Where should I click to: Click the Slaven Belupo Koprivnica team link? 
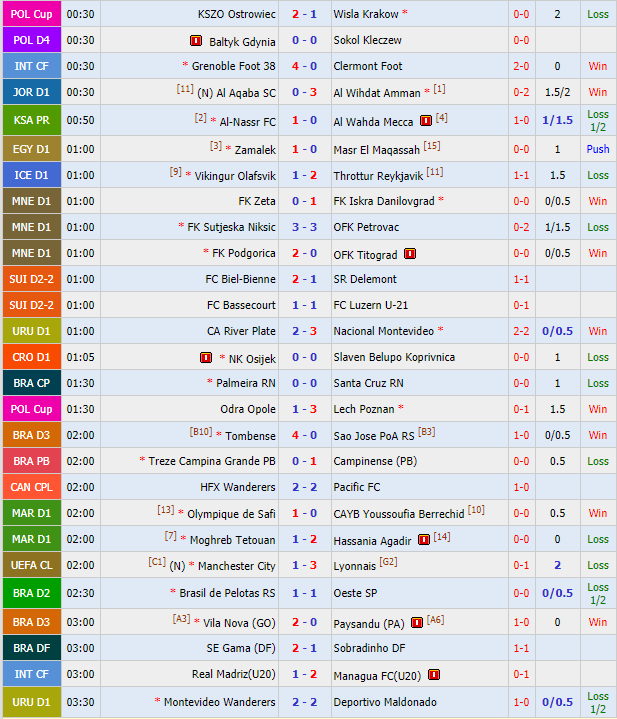click(394, 357)
